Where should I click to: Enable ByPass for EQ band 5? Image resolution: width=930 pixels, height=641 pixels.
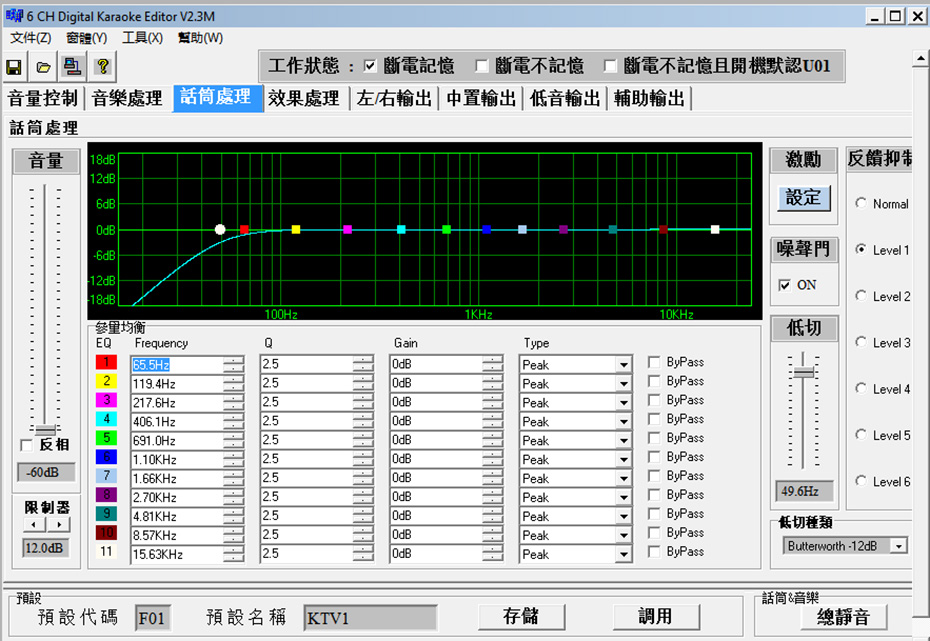[654, 438]
